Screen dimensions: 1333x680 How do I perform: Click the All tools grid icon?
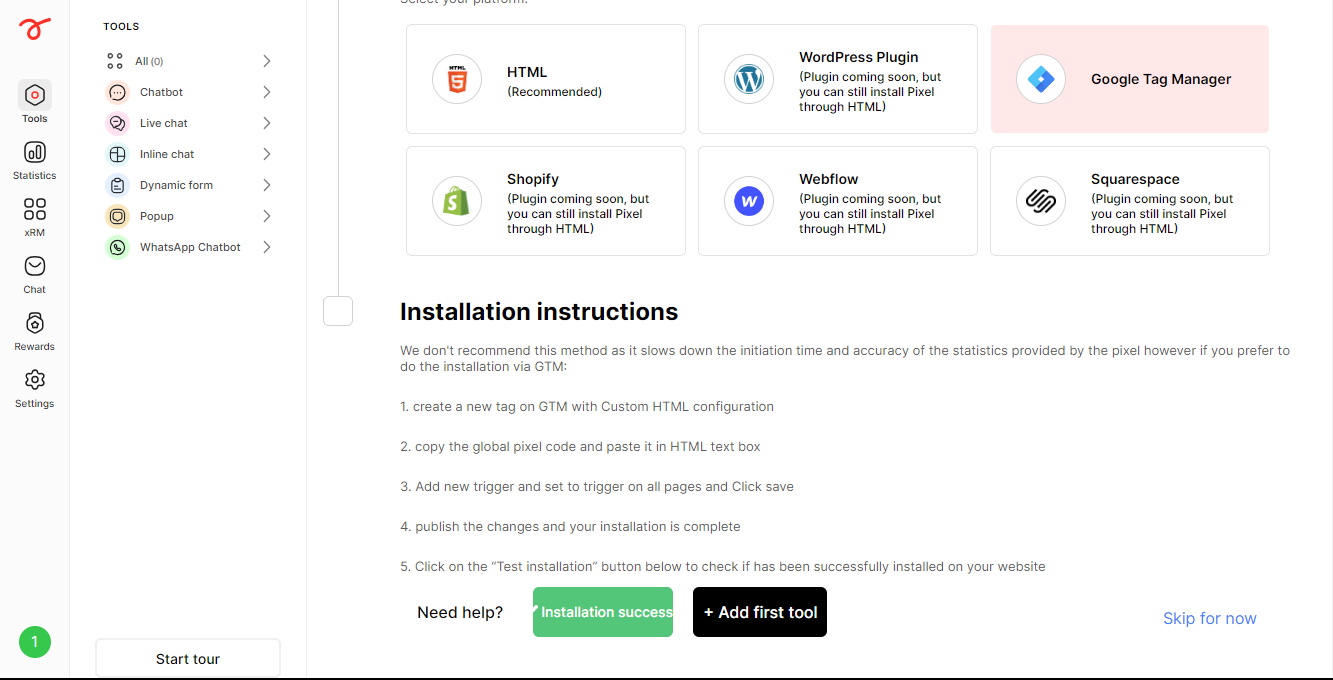click(x=115, y=61)
